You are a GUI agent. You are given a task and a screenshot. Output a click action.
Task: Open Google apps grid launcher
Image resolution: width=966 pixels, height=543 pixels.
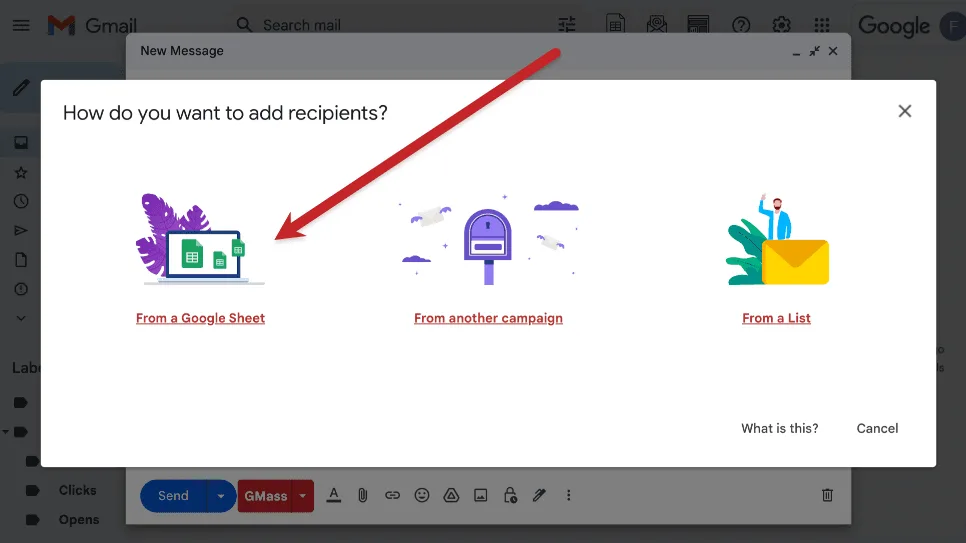click(822, 25)
